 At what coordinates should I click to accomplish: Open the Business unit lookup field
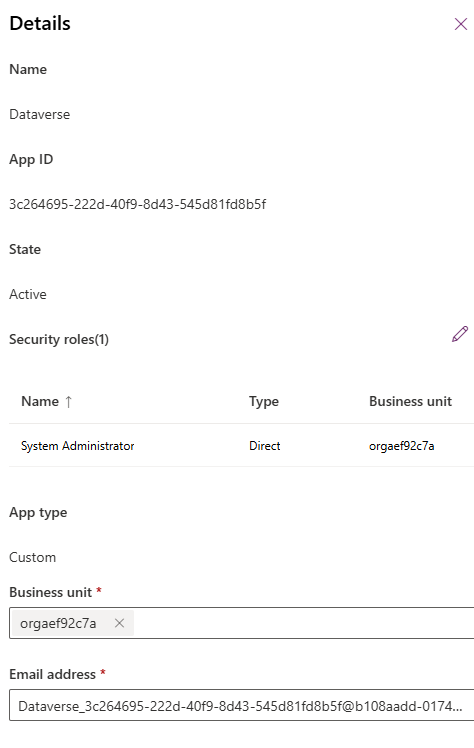(x=305, y=623)
